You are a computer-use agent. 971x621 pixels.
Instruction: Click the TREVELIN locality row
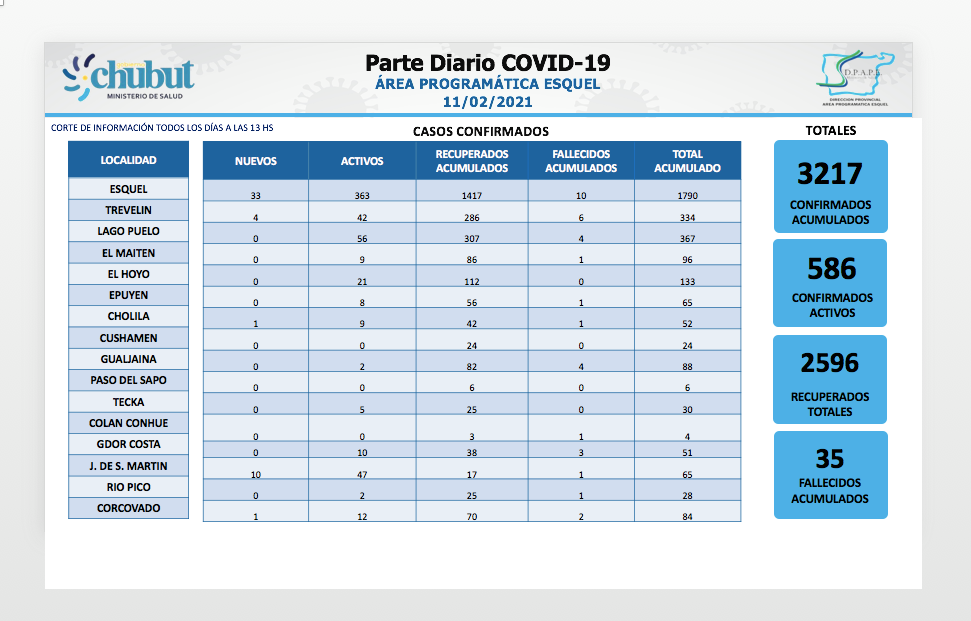point(128,210)
